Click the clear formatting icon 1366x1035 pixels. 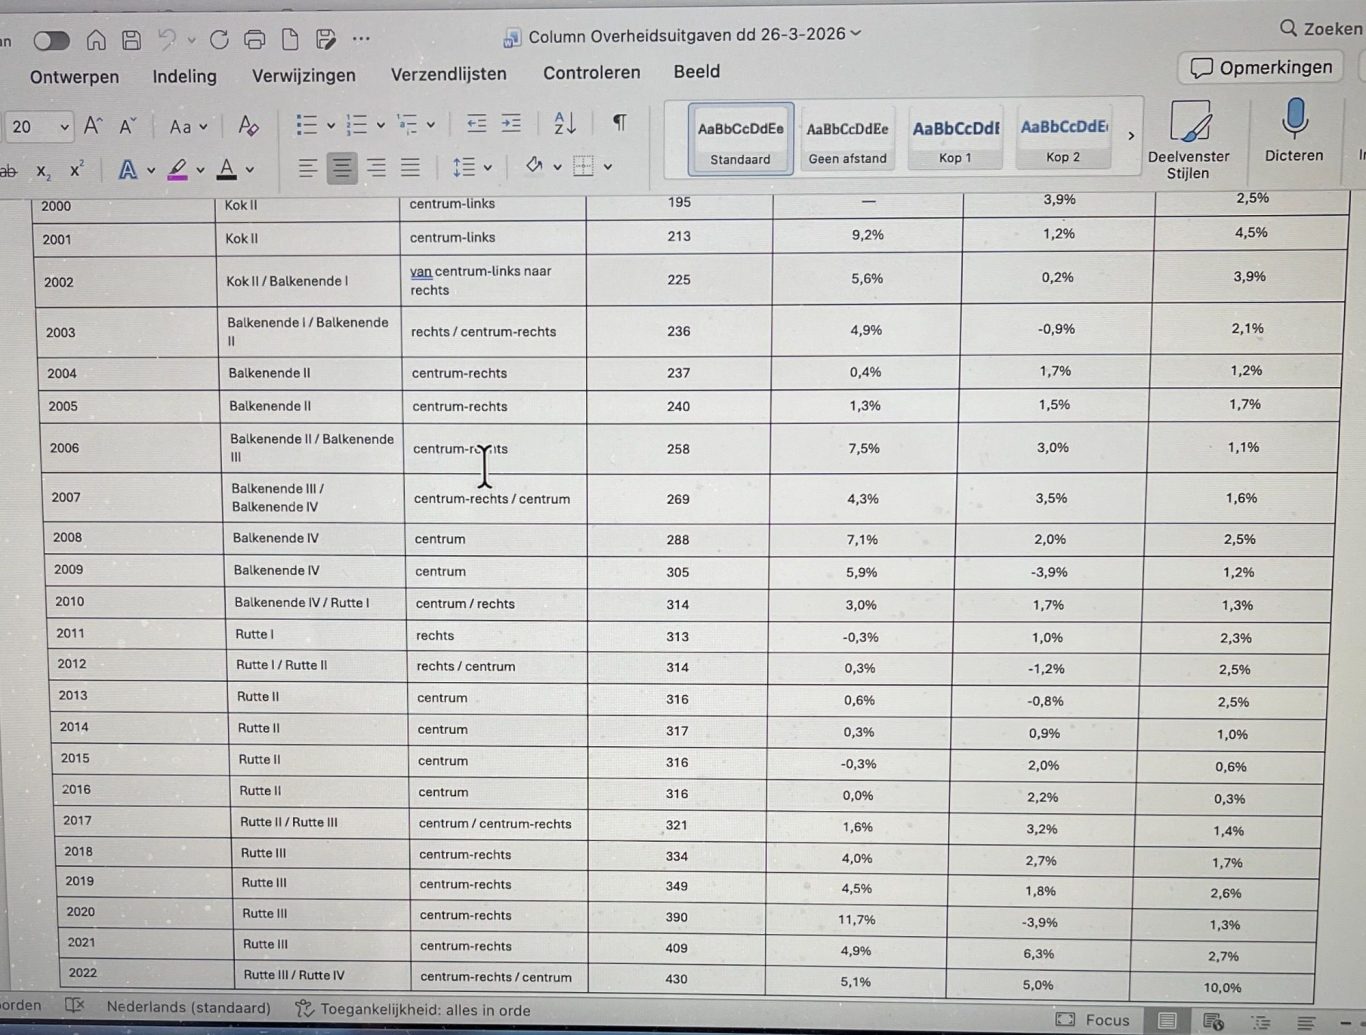248,126
